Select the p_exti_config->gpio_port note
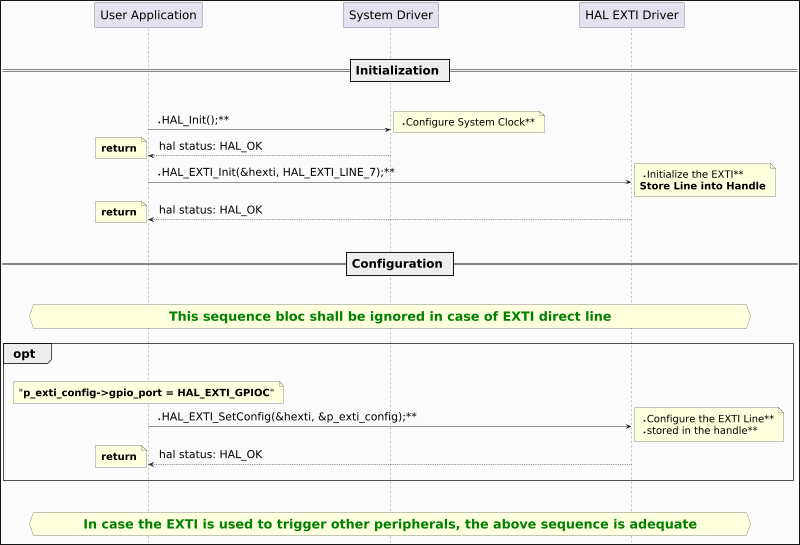 pos(148,392)
